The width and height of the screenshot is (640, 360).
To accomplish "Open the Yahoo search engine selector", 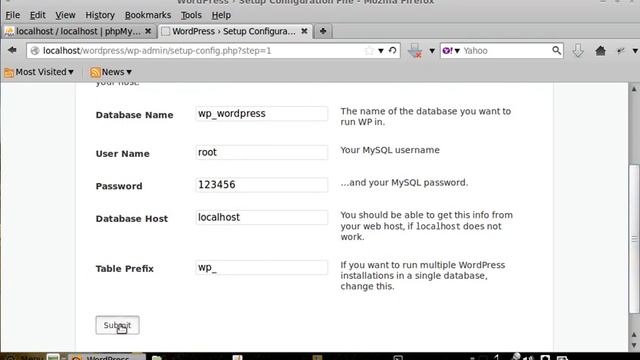I will pos(451,51).
